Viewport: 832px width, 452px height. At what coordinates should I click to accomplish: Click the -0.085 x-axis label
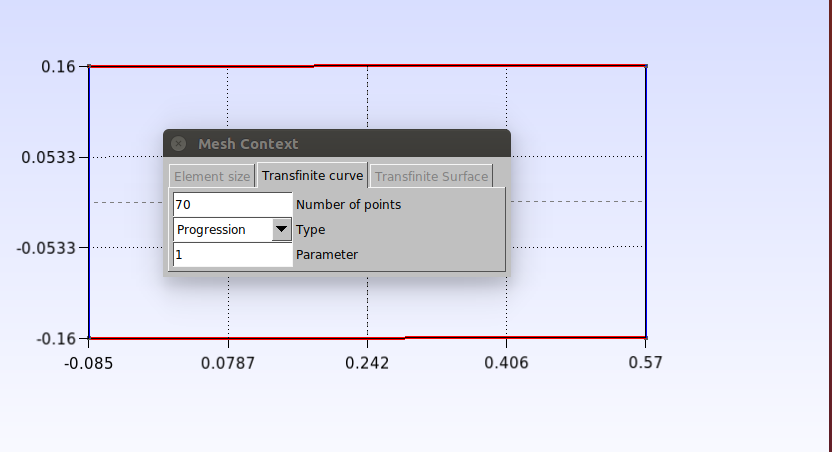pos(88,362)
